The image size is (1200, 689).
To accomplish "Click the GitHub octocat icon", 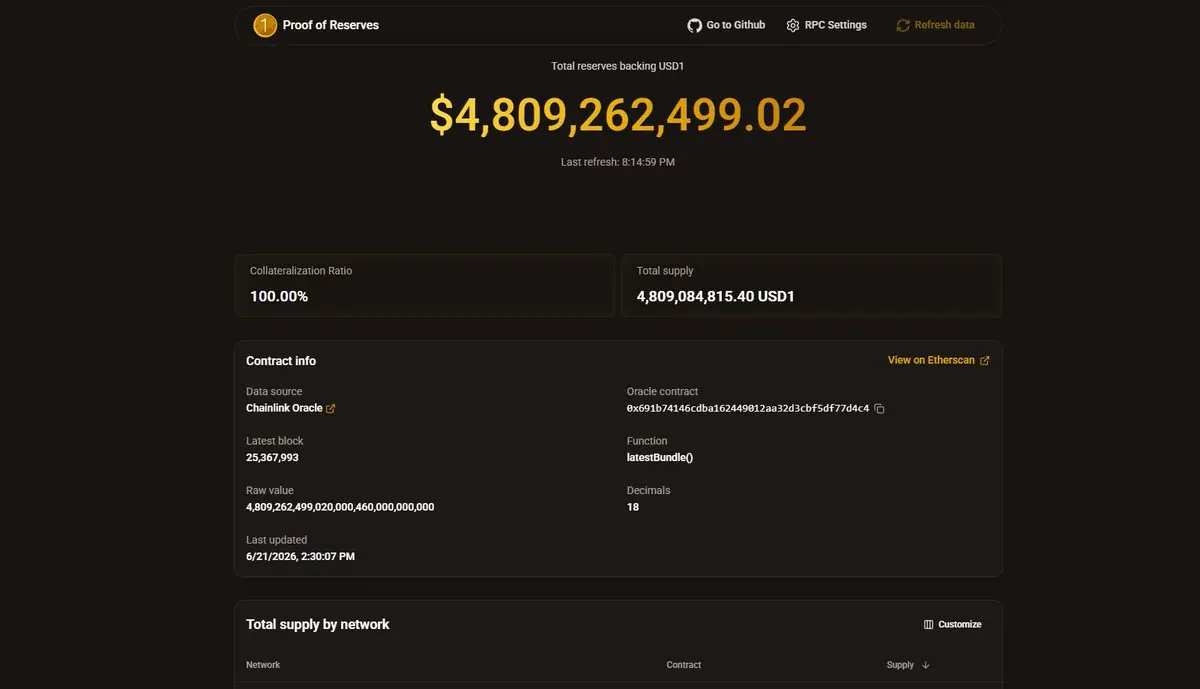I will click(694, 25).
